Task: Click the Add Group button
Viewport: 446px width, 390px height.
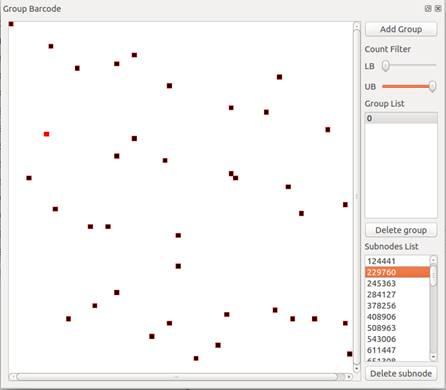Action: [x=401, y=29]
